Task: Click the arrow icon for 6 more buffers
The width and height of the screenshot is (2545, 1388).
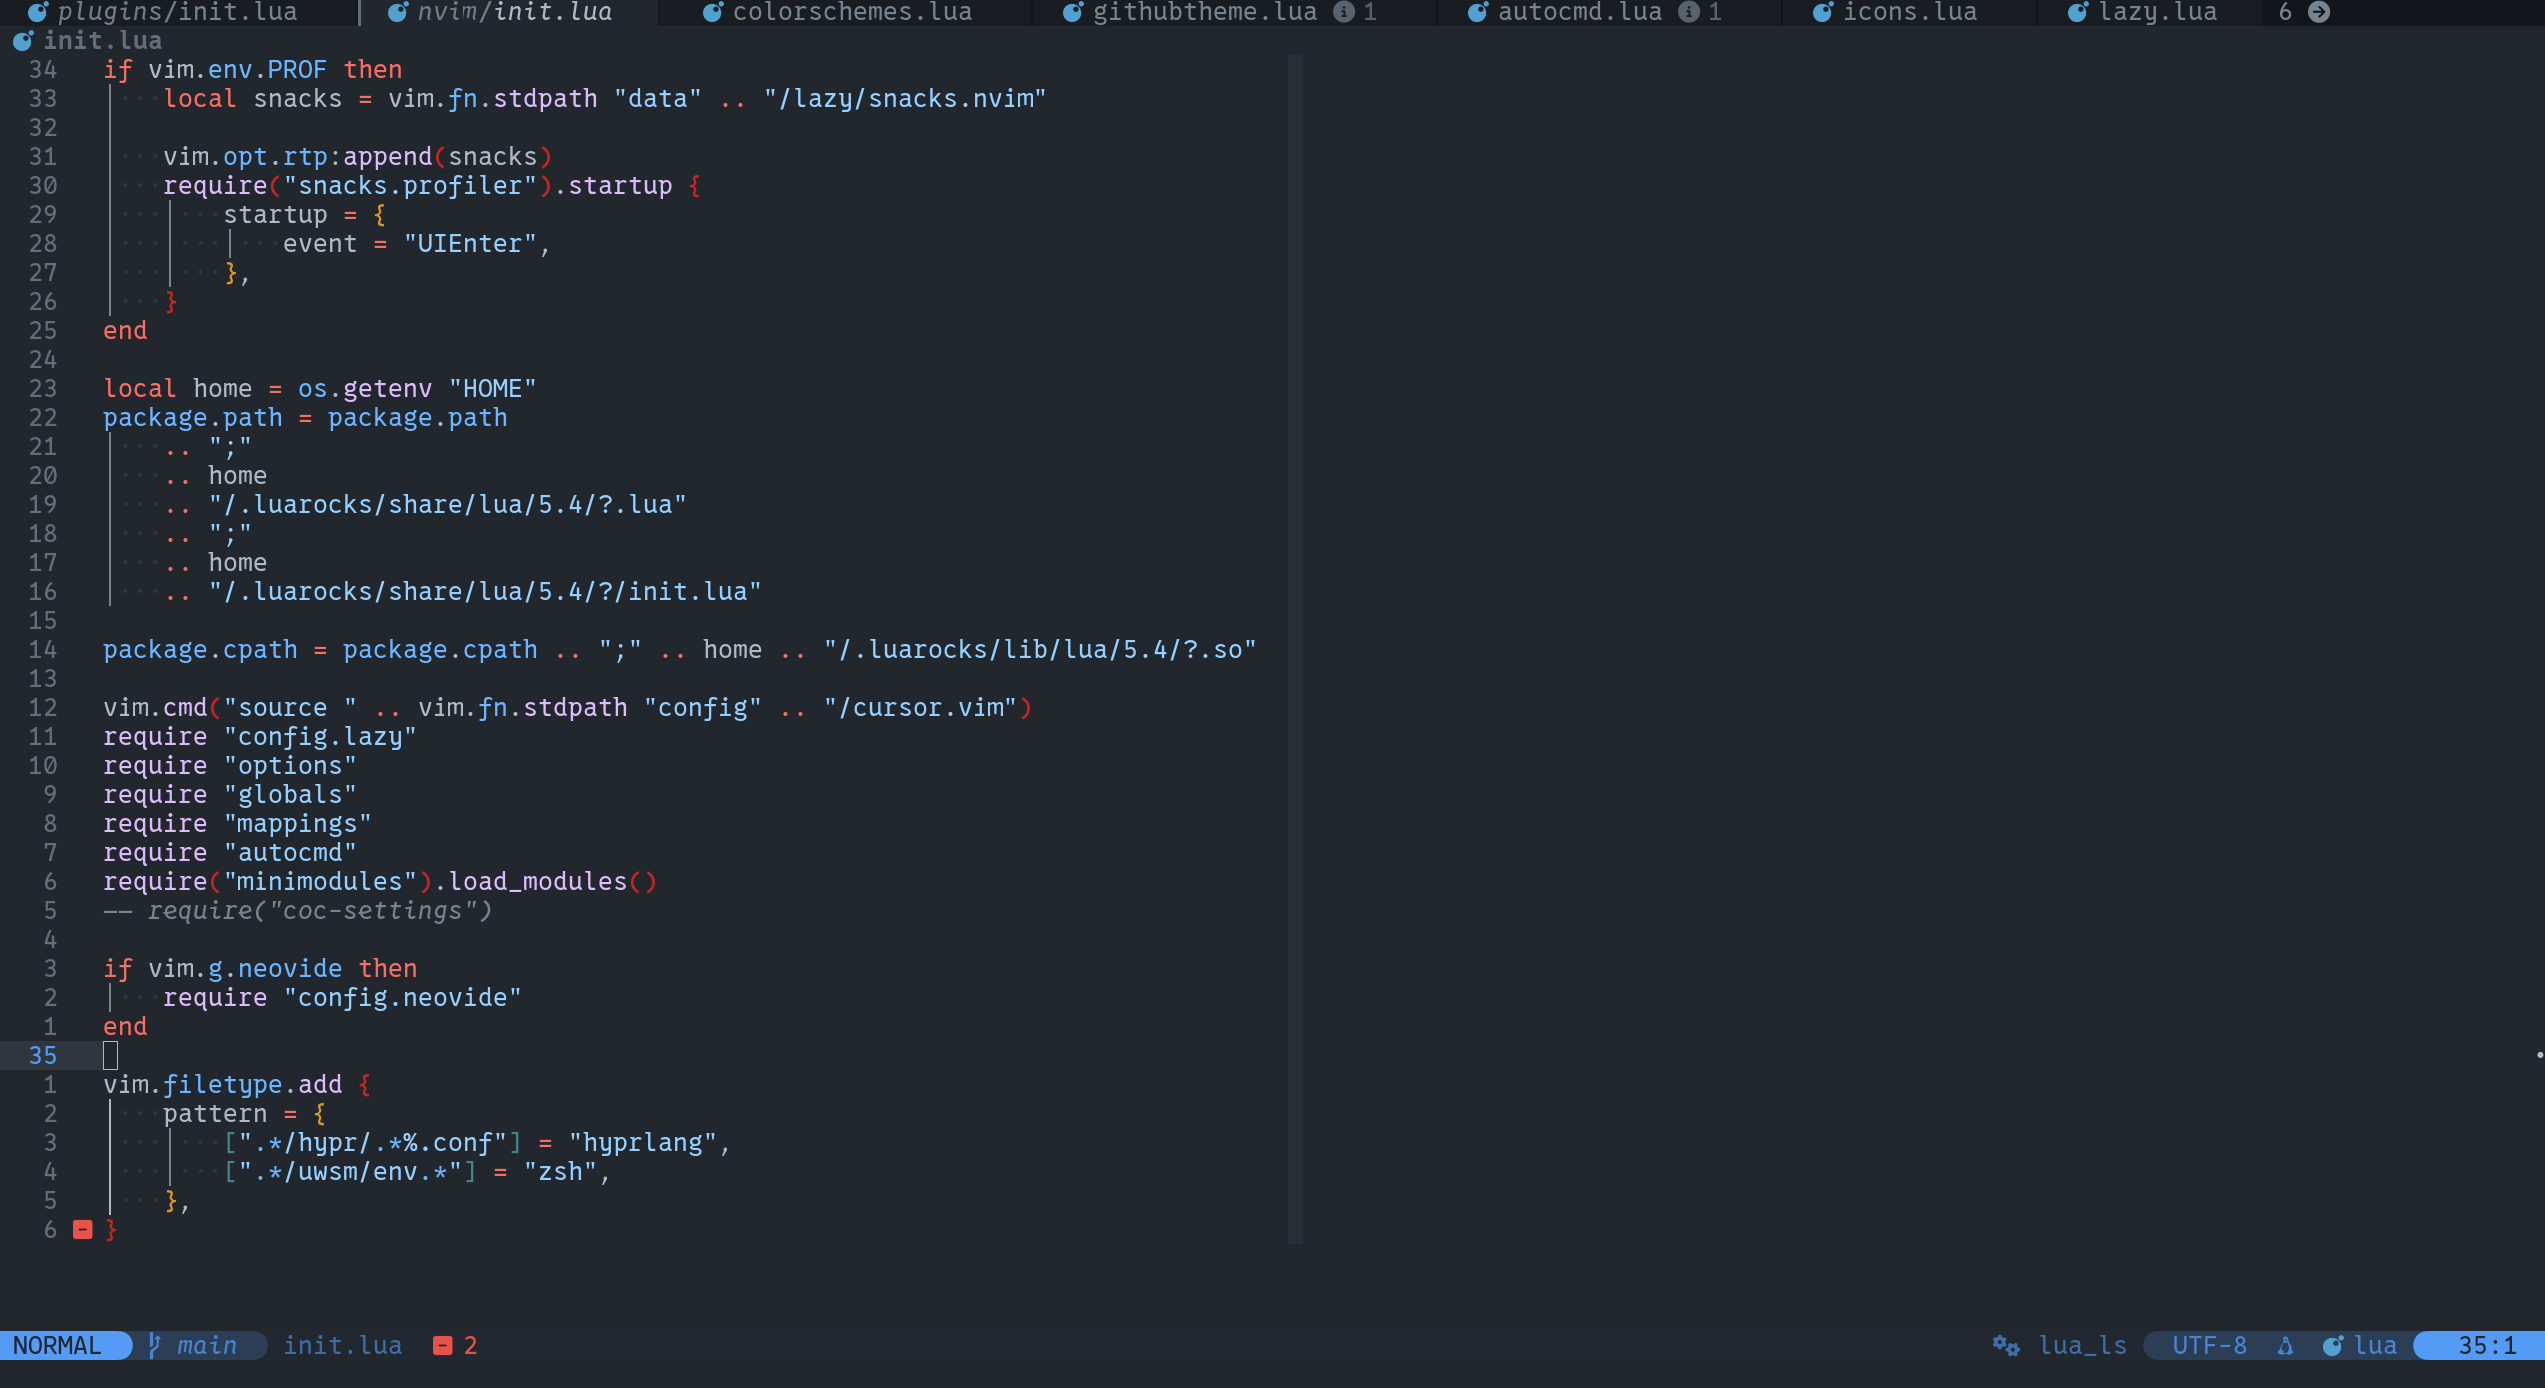Action: tap(2319, 12)
